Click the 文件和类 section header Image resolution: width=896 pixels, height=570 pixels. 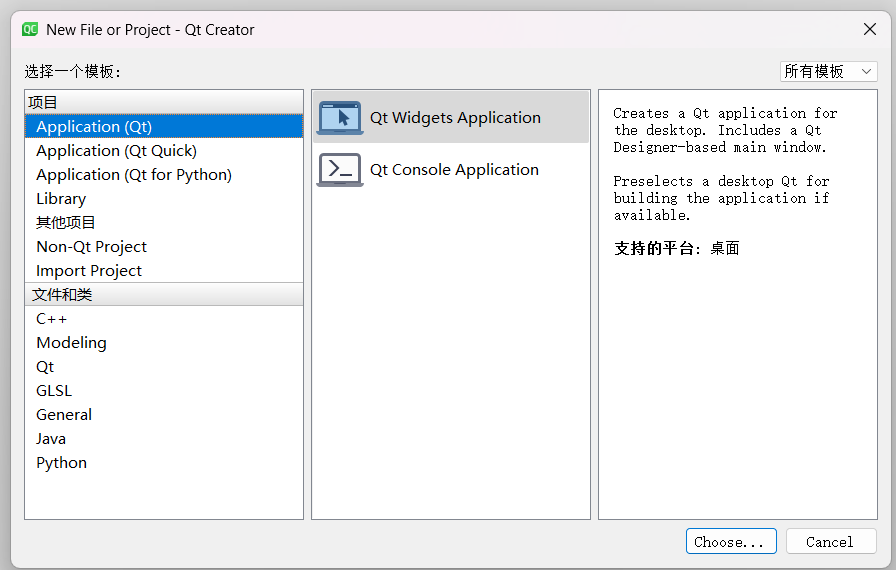[164, 294]
